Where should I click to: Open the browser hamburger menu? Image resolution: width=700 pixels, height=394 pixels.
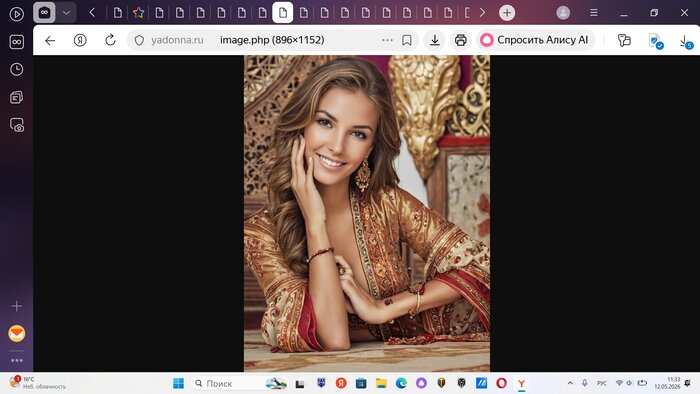click(594, 13)
